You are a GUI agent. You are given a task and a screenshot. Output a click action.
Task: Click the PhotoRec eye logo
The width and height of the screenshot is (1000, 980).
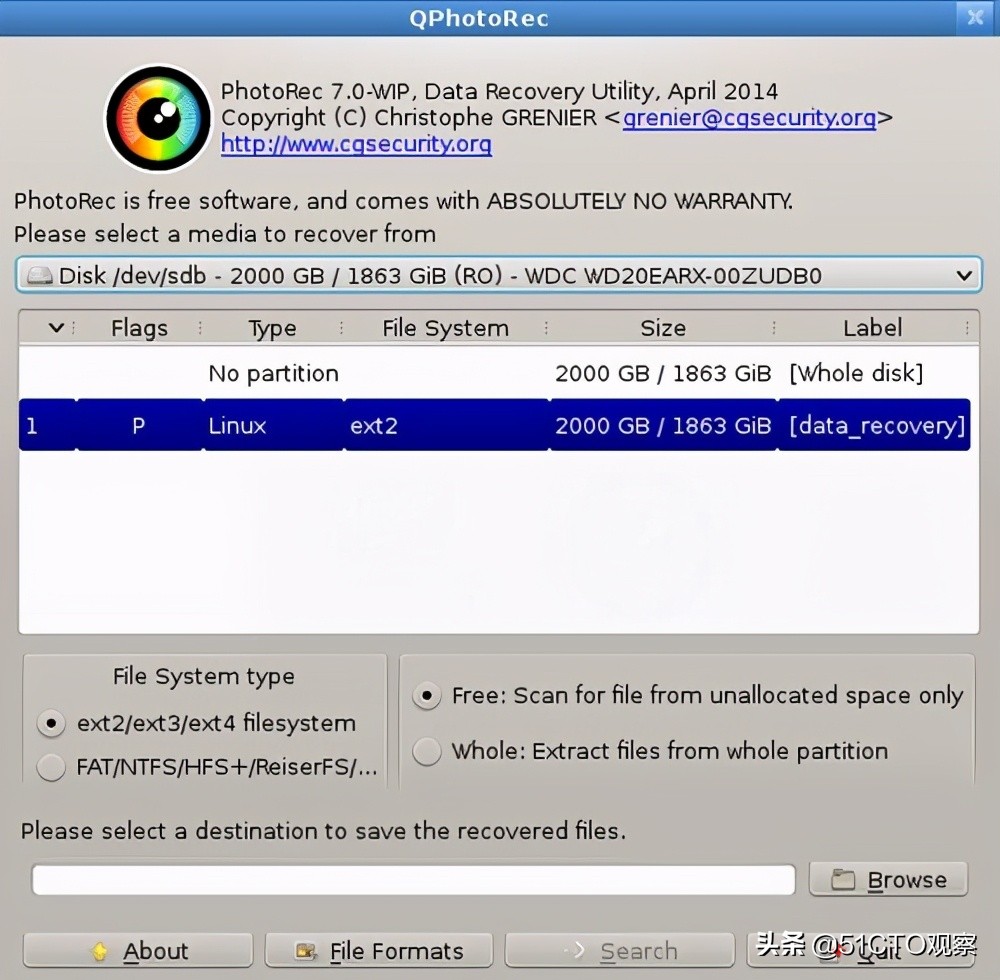[x=158, y=119]
